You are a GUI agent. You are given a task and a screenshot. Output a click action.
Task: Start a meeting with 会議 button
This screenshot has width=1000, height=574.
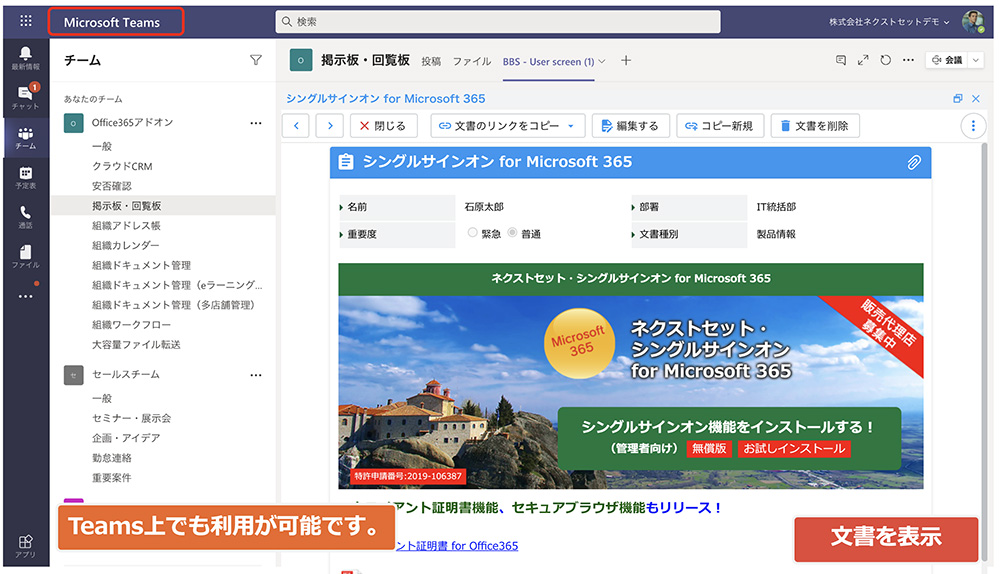[x=947, y=60]
